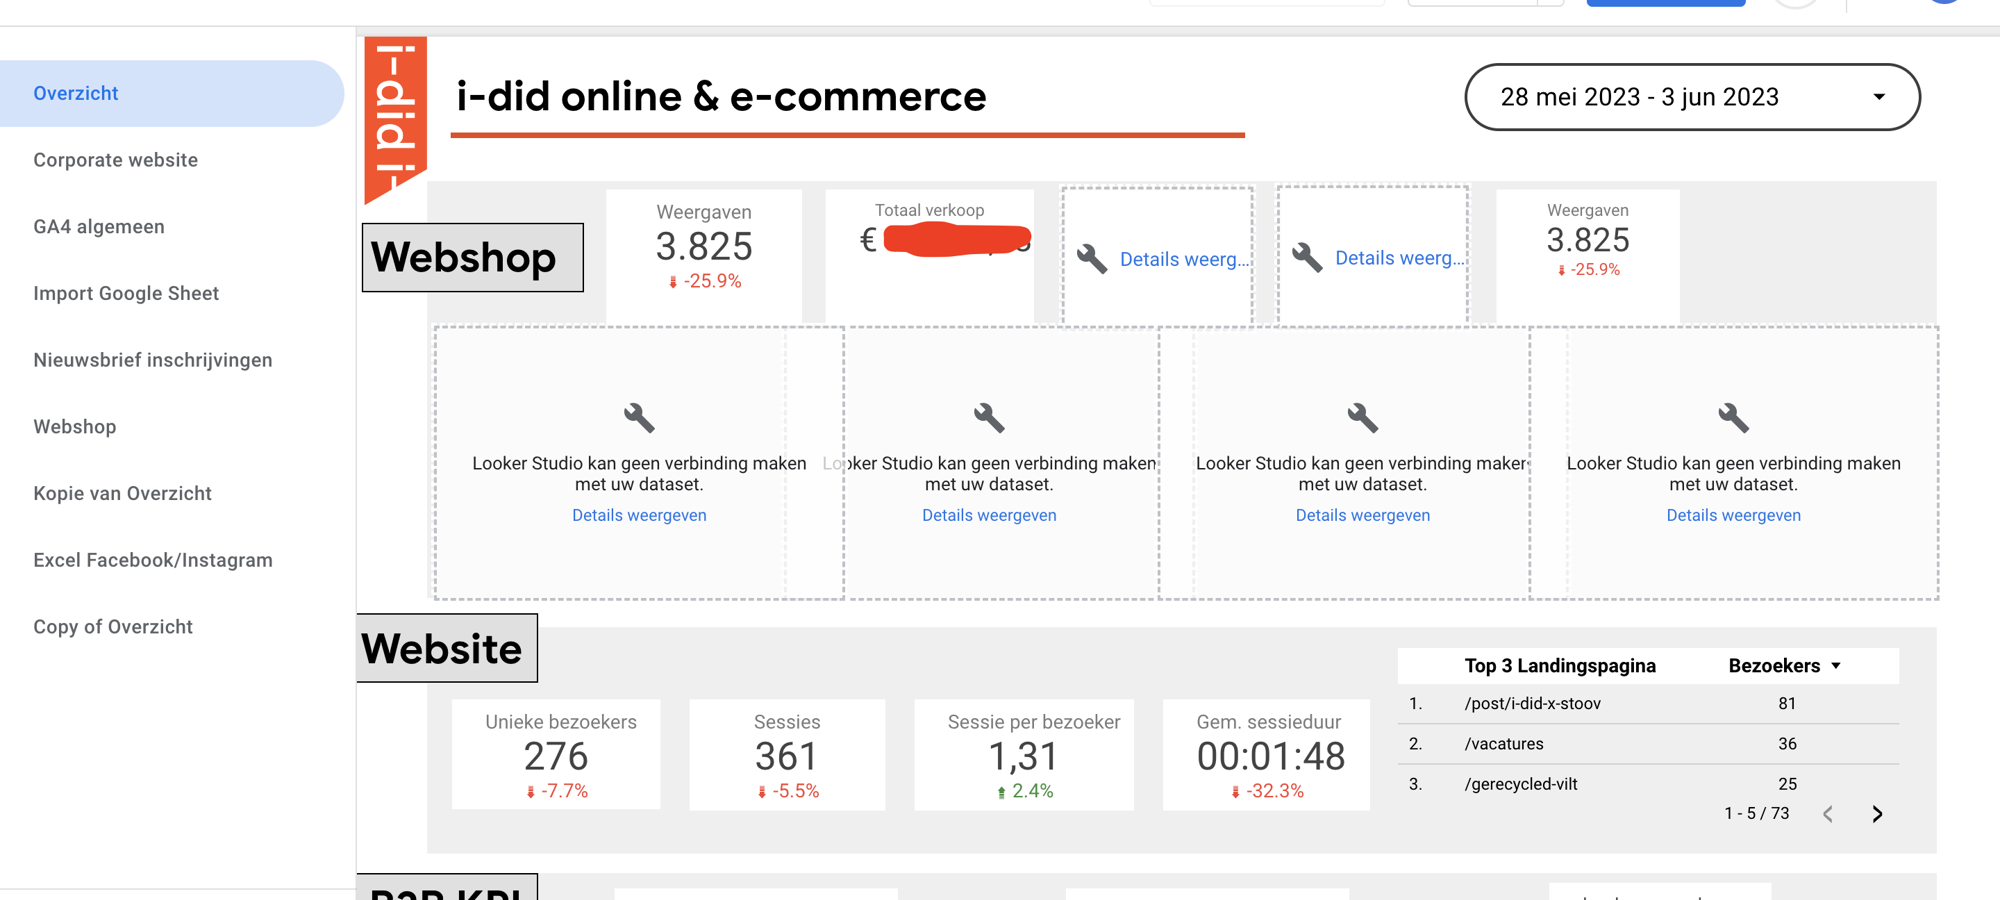
Task: Click Gem. sessieduur 00:01:48 scorecard
Action: [x=1267, y=754]
